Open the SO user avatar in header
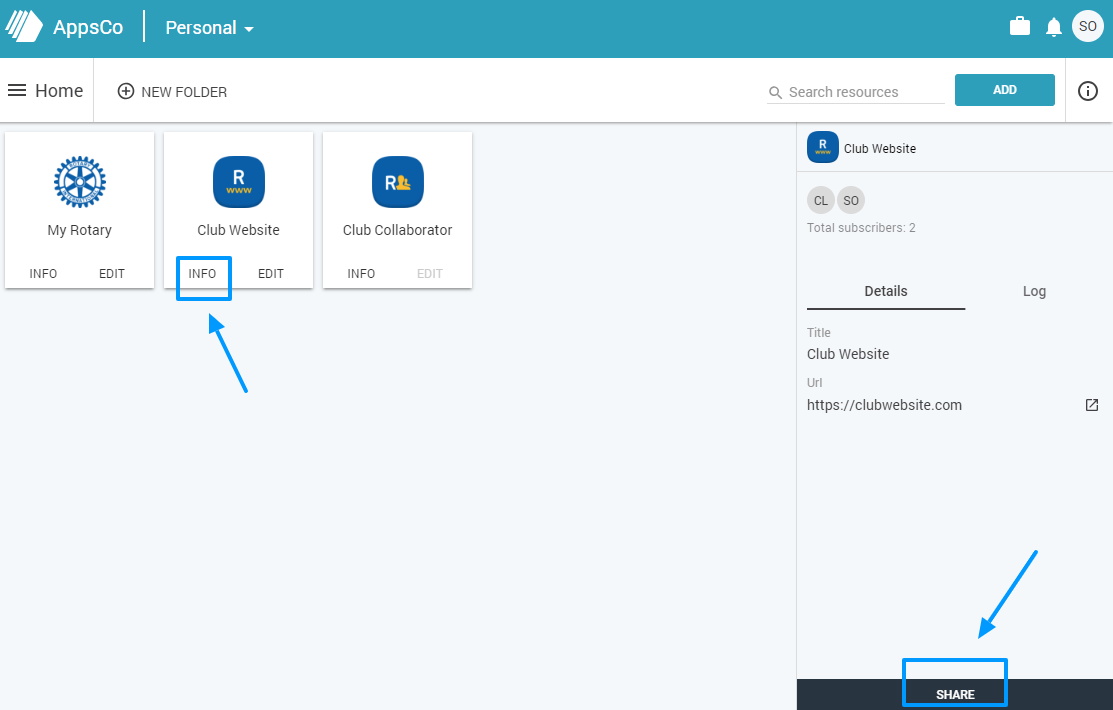 (x=1087, y=26)
